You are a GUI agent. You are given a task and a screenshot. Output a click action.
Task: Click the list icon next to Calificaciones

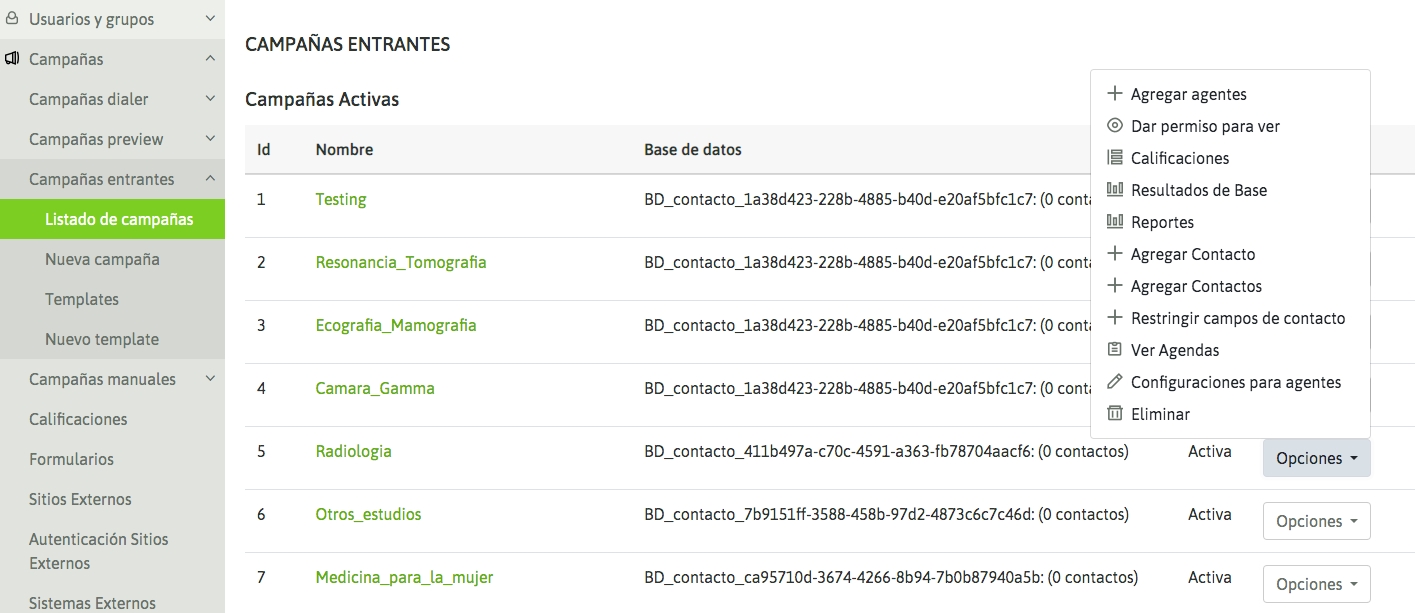pyautogui.click(x=1115, y=158)
